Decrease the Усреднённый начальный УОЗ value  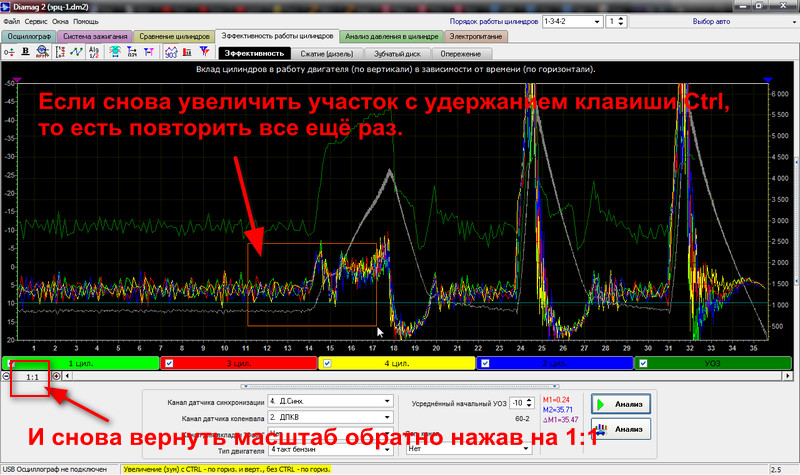click(x=529, y=406)
